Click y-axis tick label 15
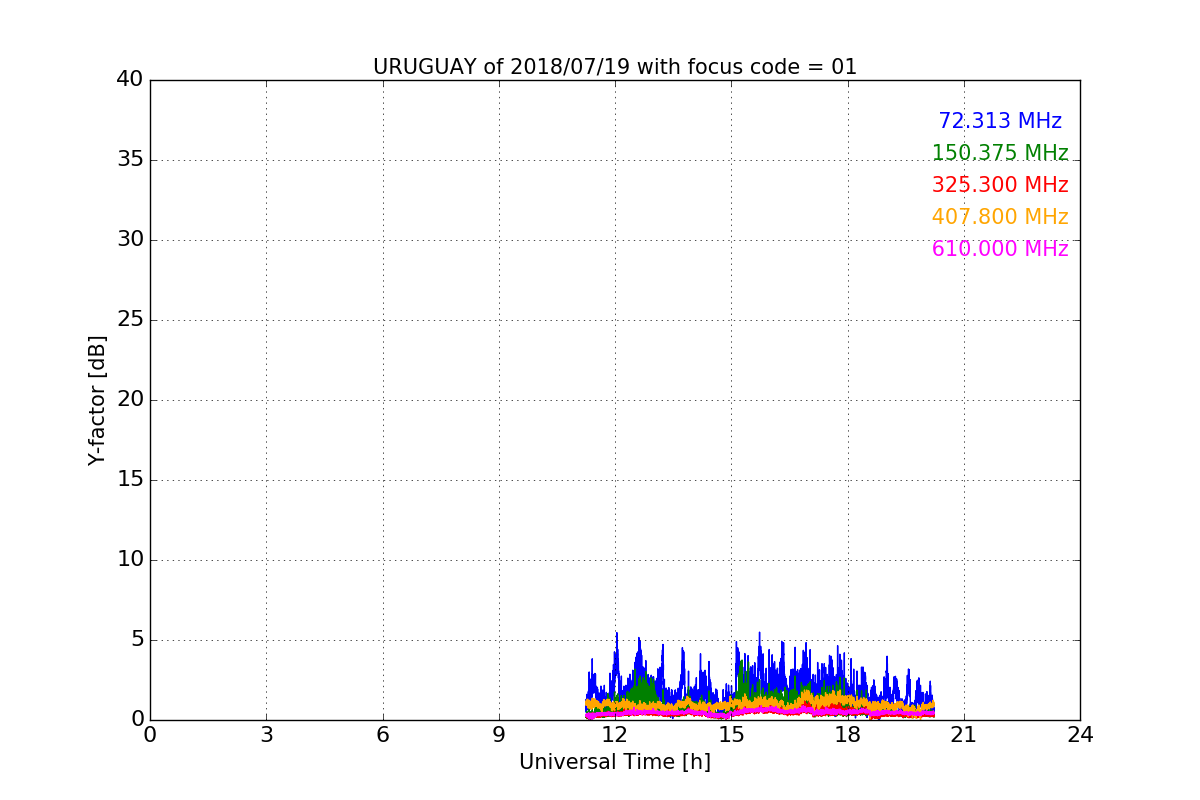Screen dimensions: 1200x800 tap(130, 480)
